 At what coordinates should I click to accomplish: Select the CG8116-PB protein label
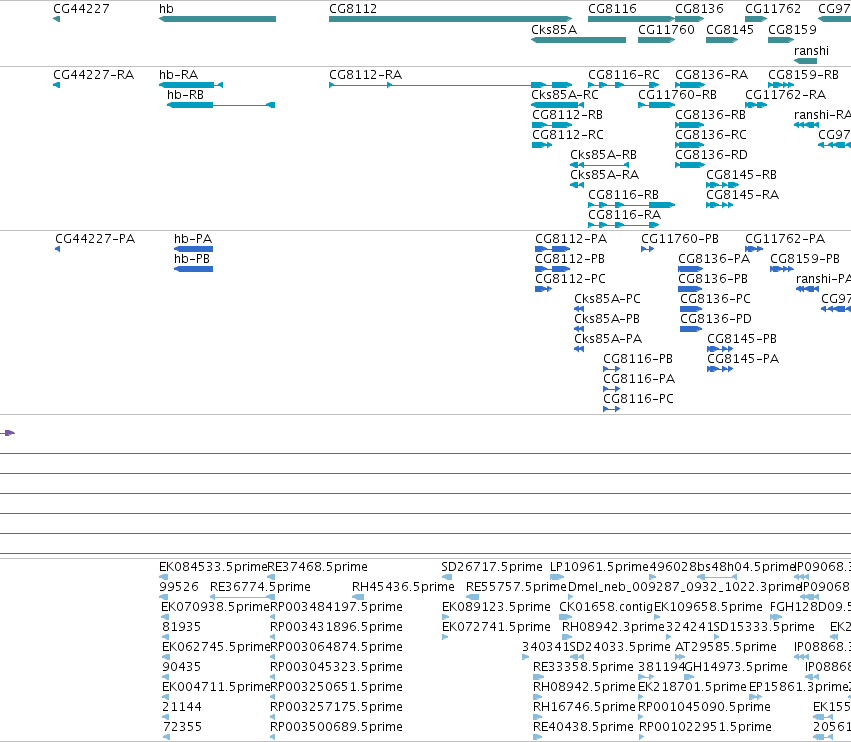tap(638, 359)
